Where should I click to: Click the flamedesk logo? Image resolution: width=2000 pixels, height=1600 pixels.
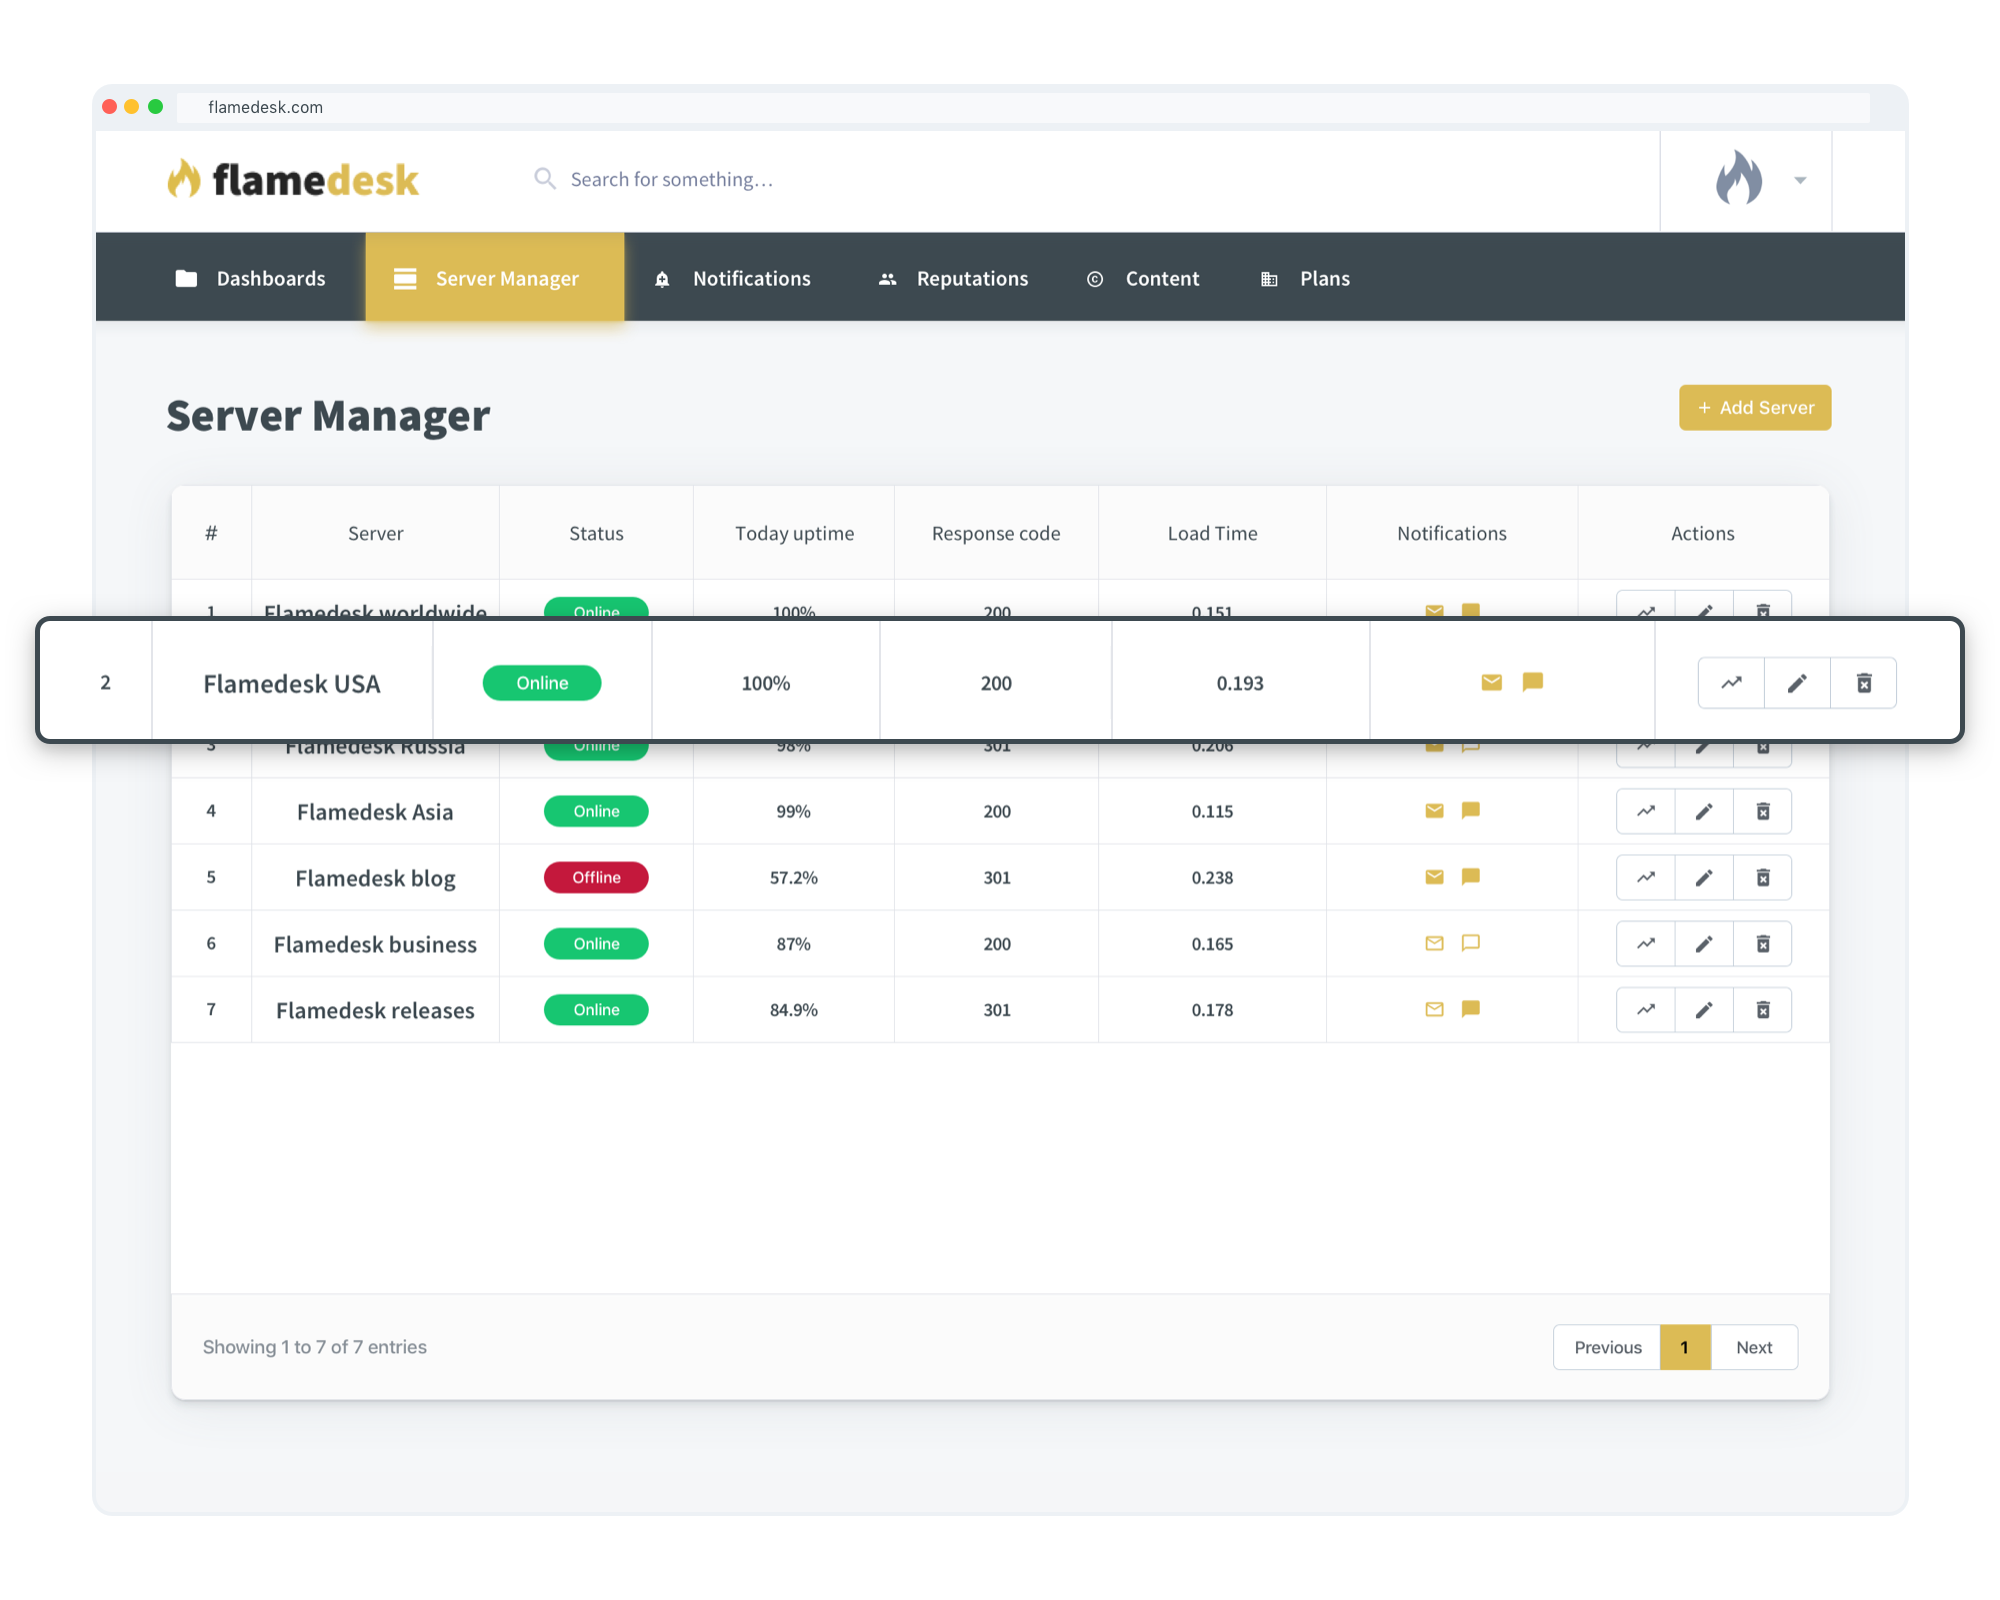(293, 179)
